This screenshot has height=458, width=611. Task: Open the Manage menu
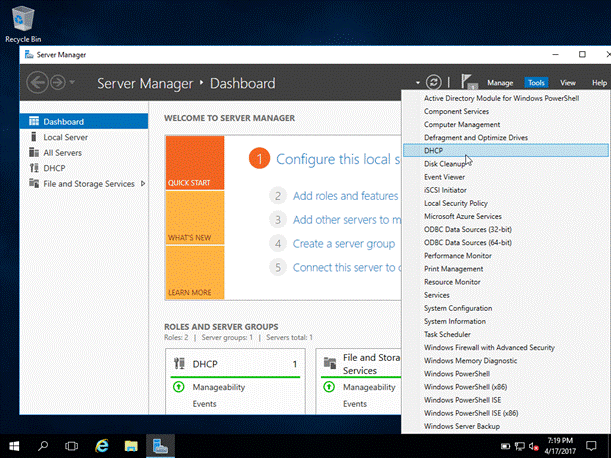pyautogui.click(x=500, y=83)
